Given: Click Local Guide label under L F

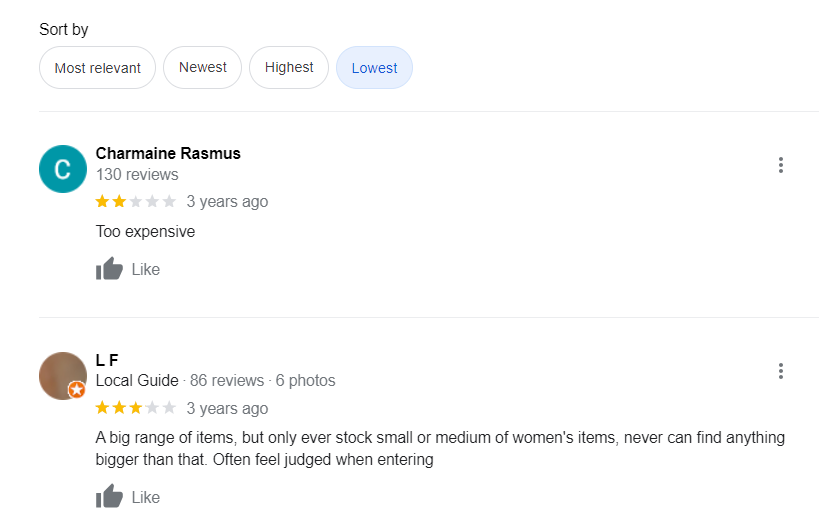Looking at the screenshot, I should pos(137,380).
